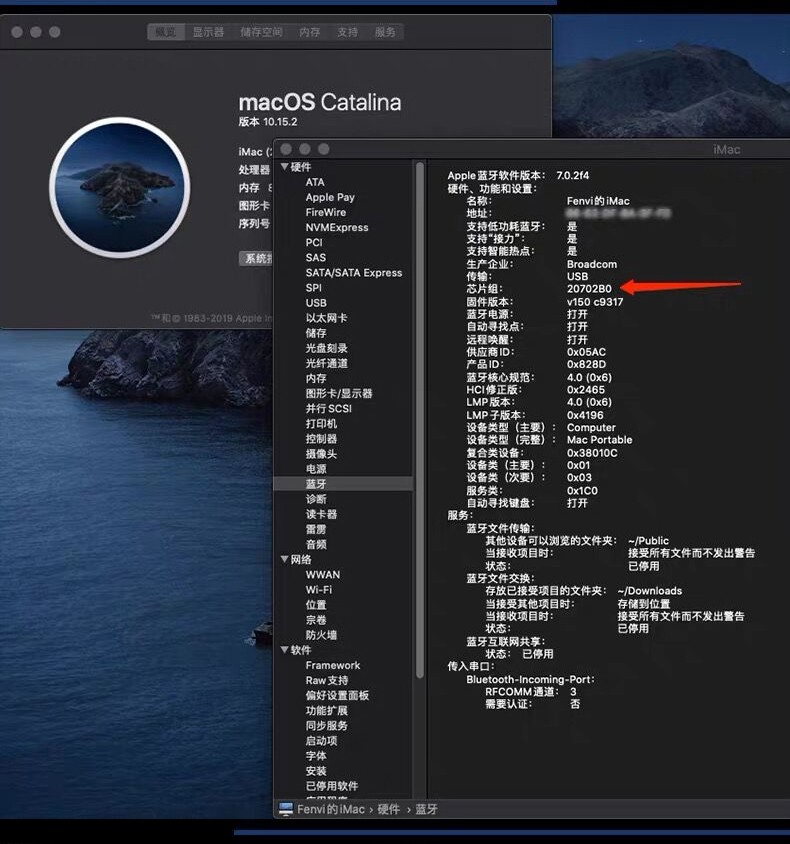Select 字体 entry in sidebar
This screenshot has height=844, width=790.
(316, 755)
